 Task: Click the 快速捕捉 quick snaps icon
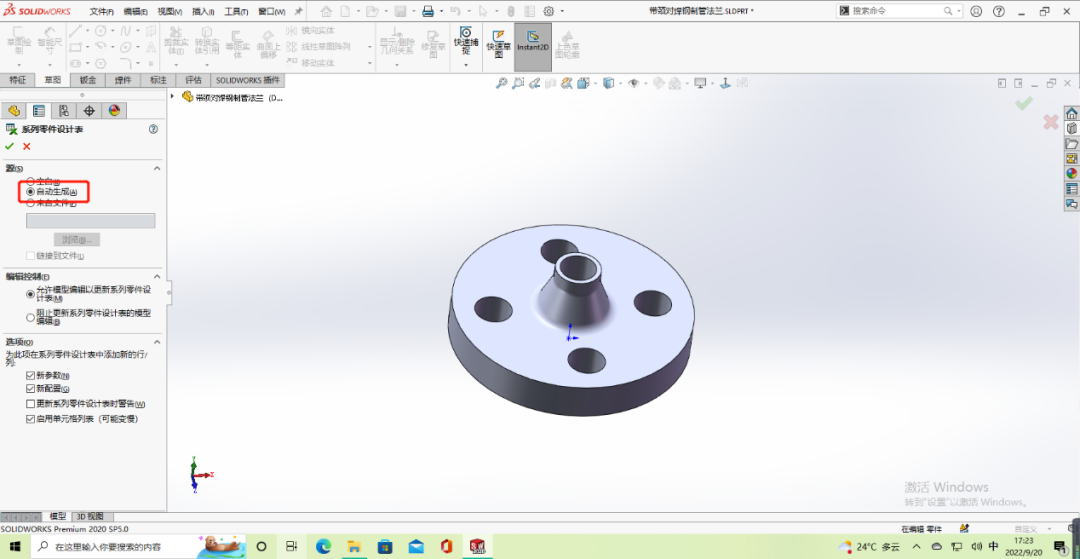(466, 41)
